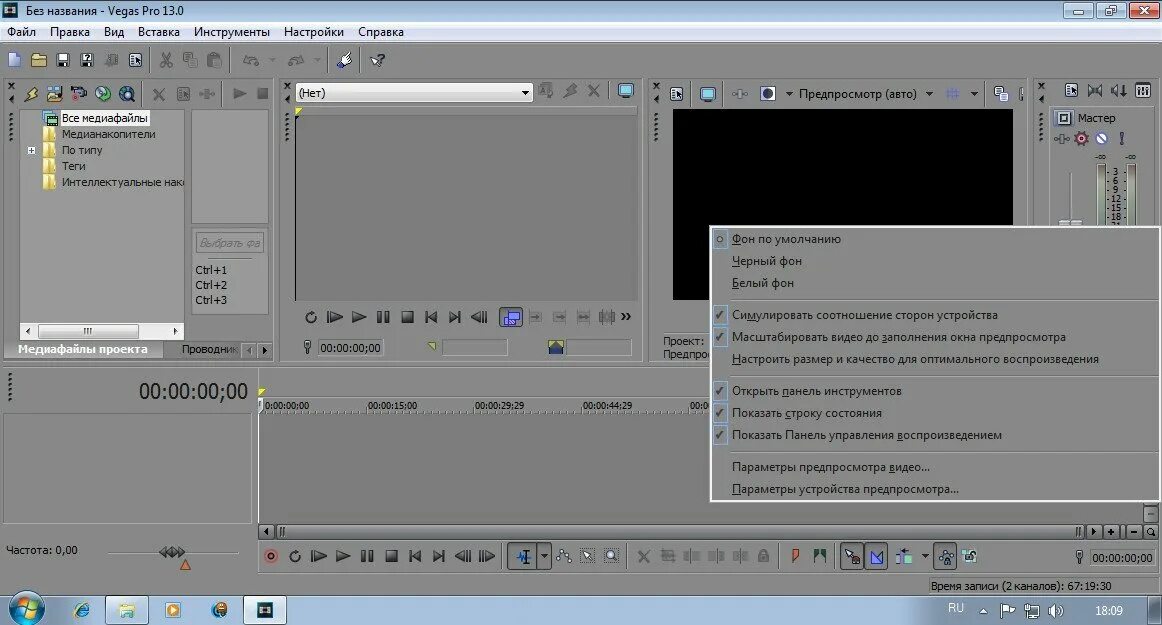
Task: Open the Файл menu
Action: point(21,32)
